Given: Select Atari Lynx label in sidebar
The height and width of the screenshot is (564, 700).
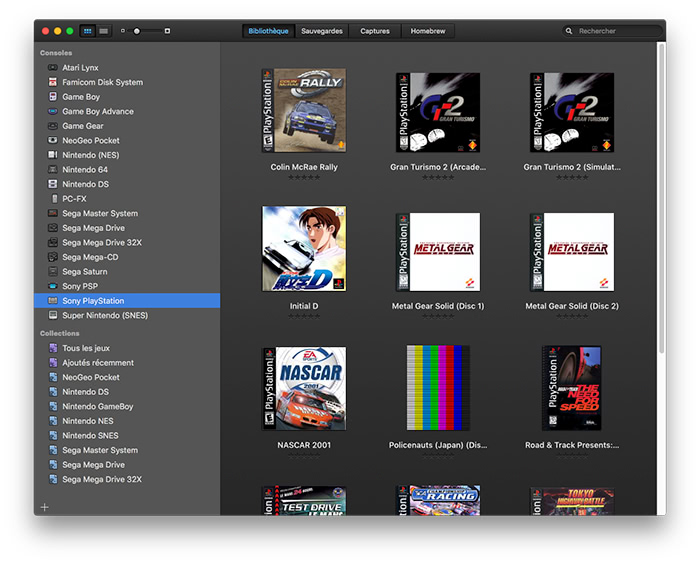Looking at the screenshot, I should coord(80,67).
